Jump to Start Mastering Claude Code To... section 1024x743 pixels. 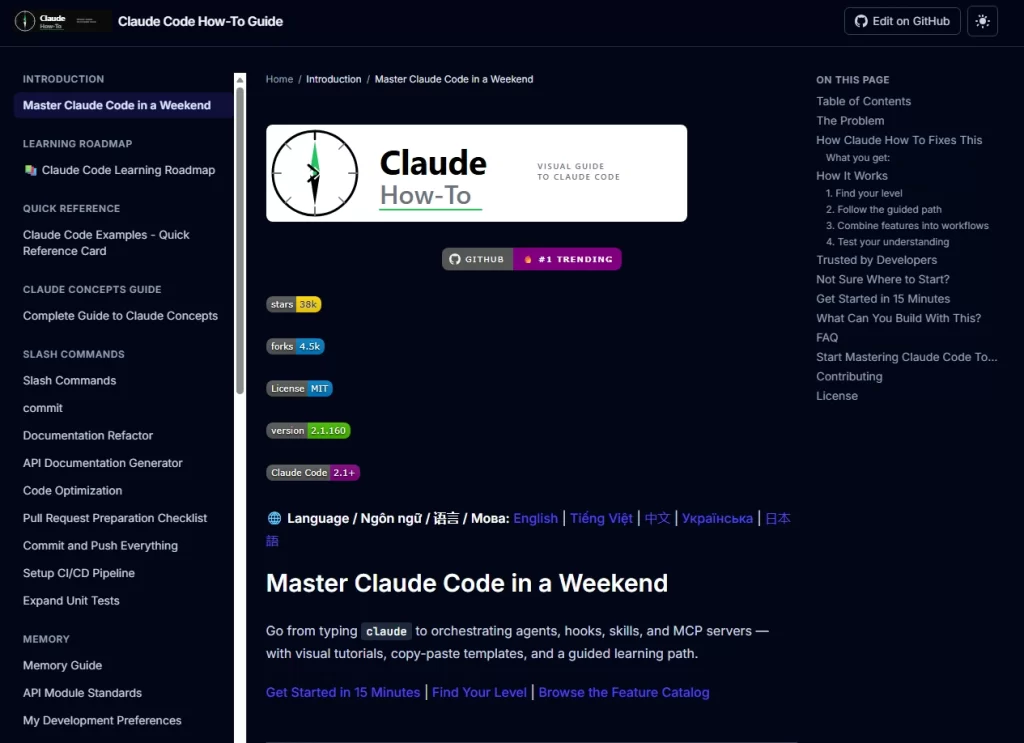click(x=906, y=357)
